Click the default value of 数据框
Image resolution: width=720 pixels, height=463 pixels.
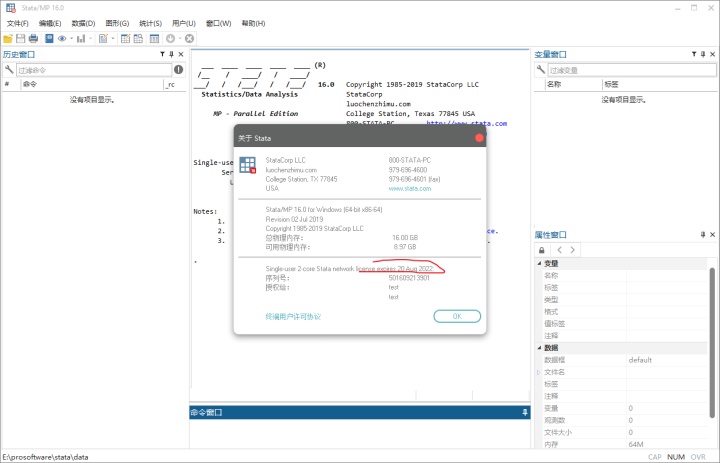[x=640, y=360]
